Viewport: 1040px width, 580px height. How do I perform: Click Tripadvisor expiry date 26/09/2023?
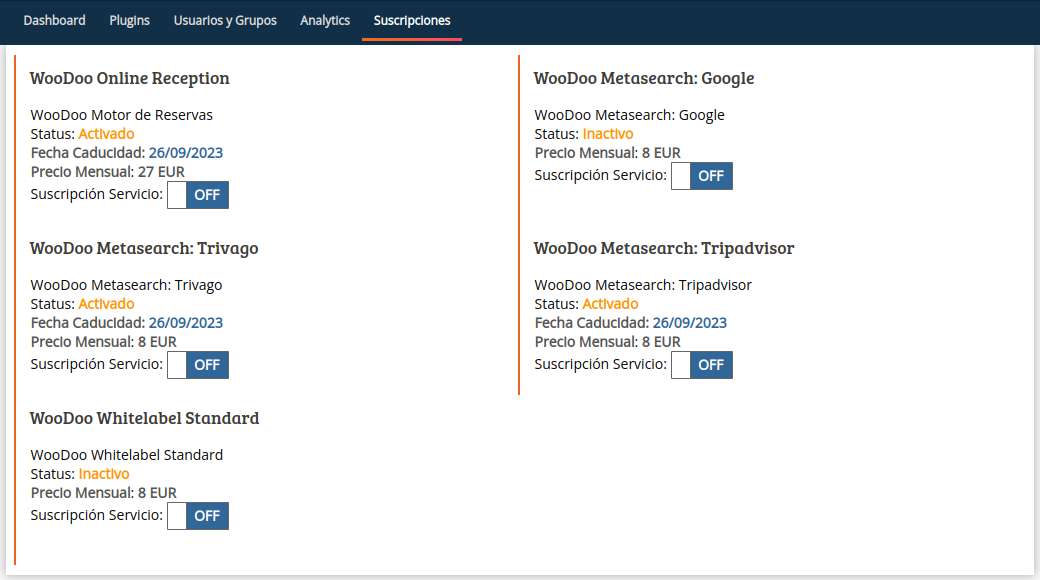690,323
